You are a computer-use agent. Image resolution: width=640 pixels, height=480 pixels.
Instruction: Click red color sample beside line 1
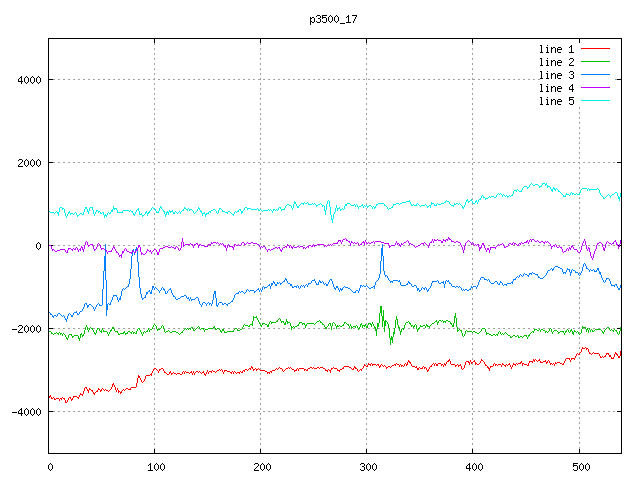(595, 49)
